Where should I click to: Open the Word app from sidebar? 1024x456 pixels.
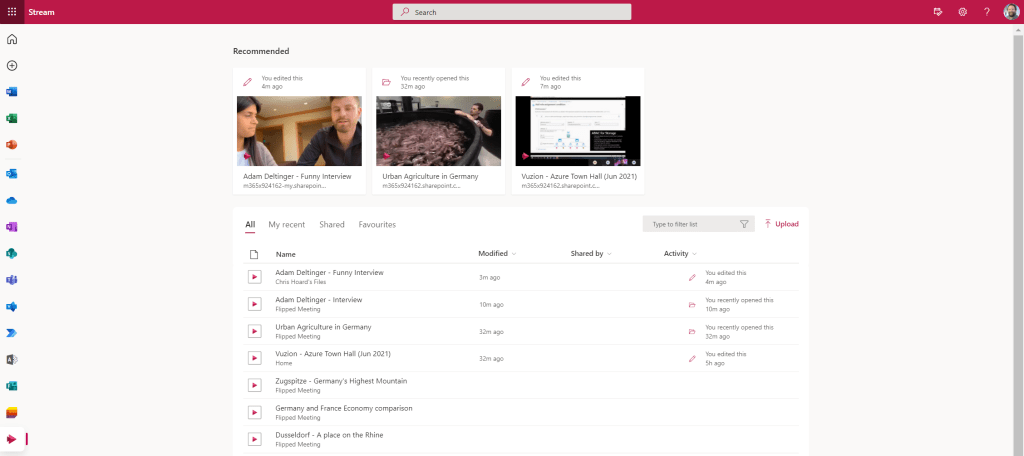coord(12,92)
